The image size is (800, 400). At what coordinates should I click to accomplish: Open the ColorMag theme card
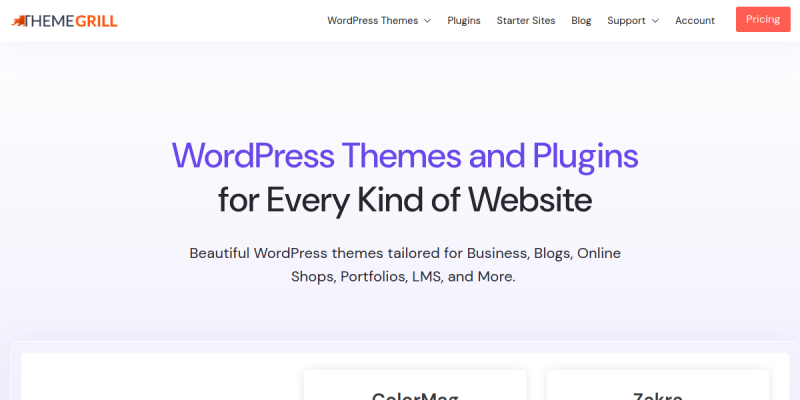tap(415, 385)
